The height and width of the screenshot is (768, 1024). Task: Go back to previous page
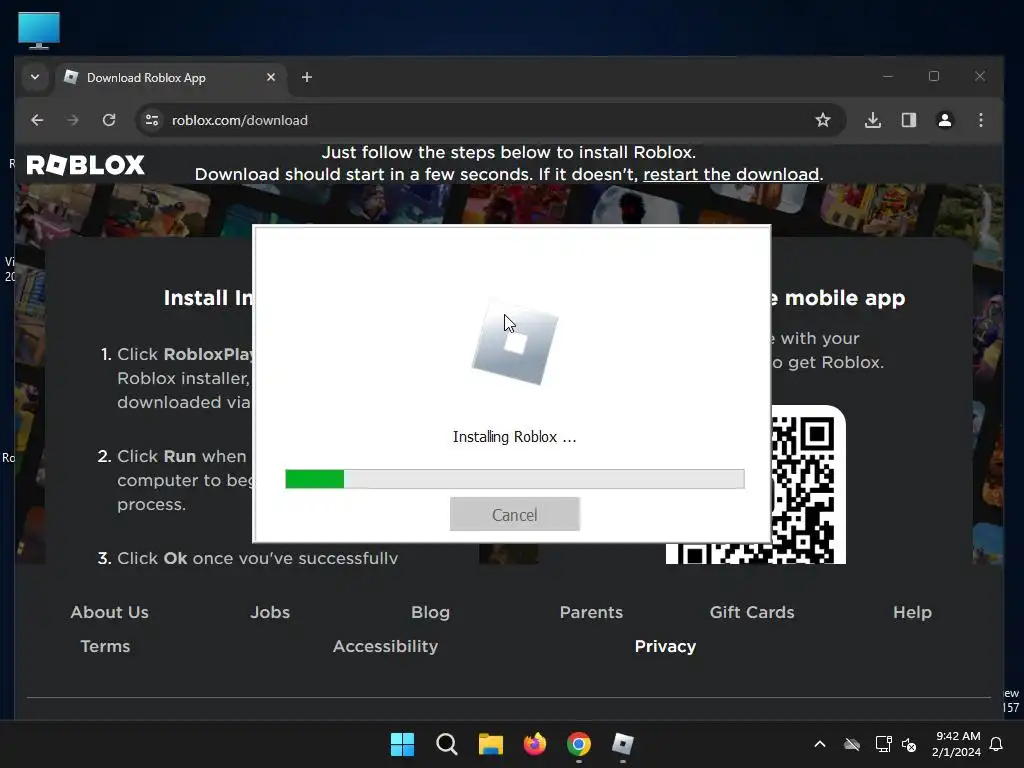coord(37,120)
